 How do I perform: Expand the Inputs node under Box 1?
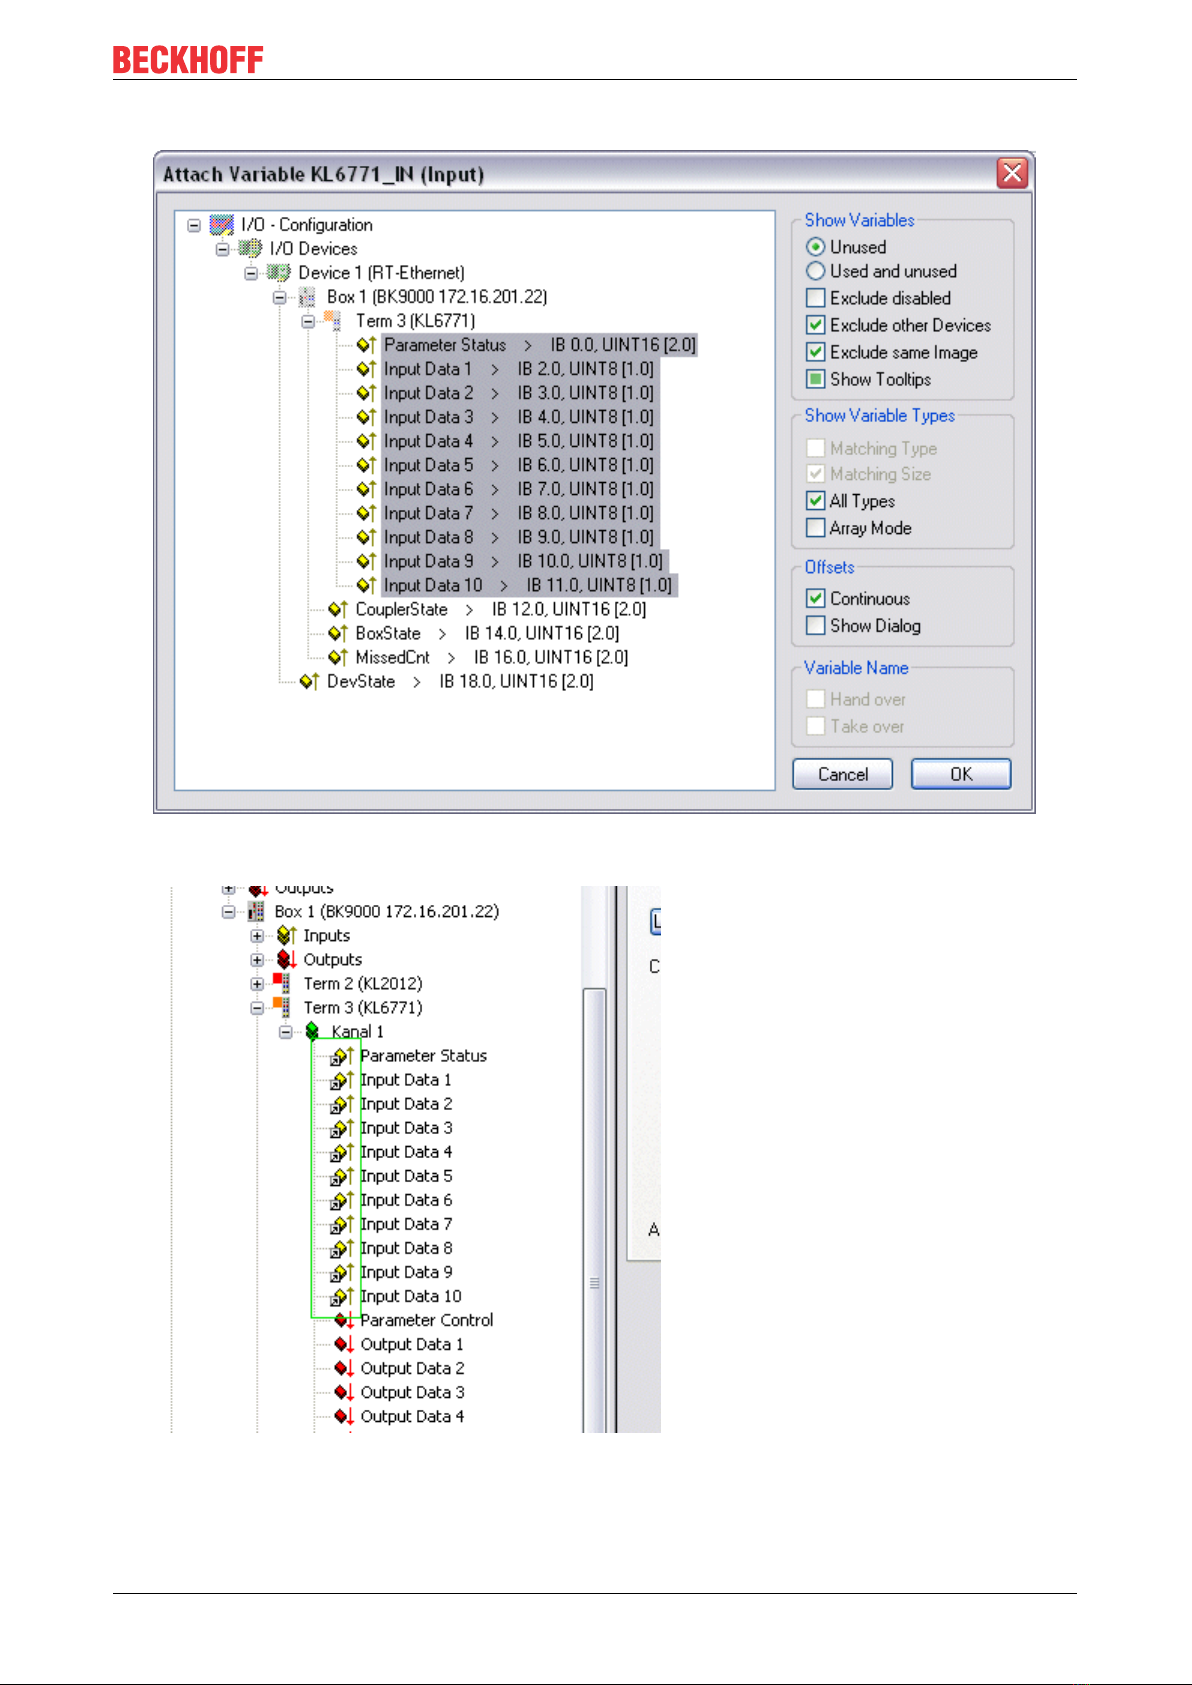pos(257,936)
